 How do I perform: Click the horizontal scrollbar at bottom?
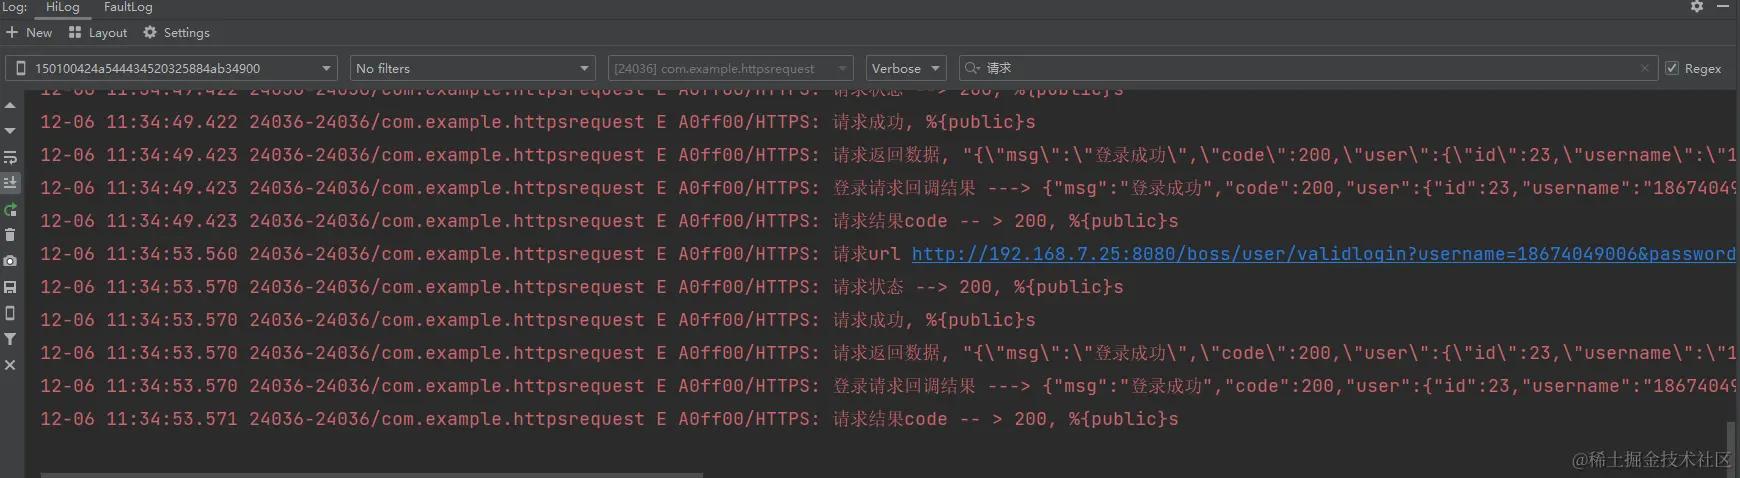tap(372, 475)
